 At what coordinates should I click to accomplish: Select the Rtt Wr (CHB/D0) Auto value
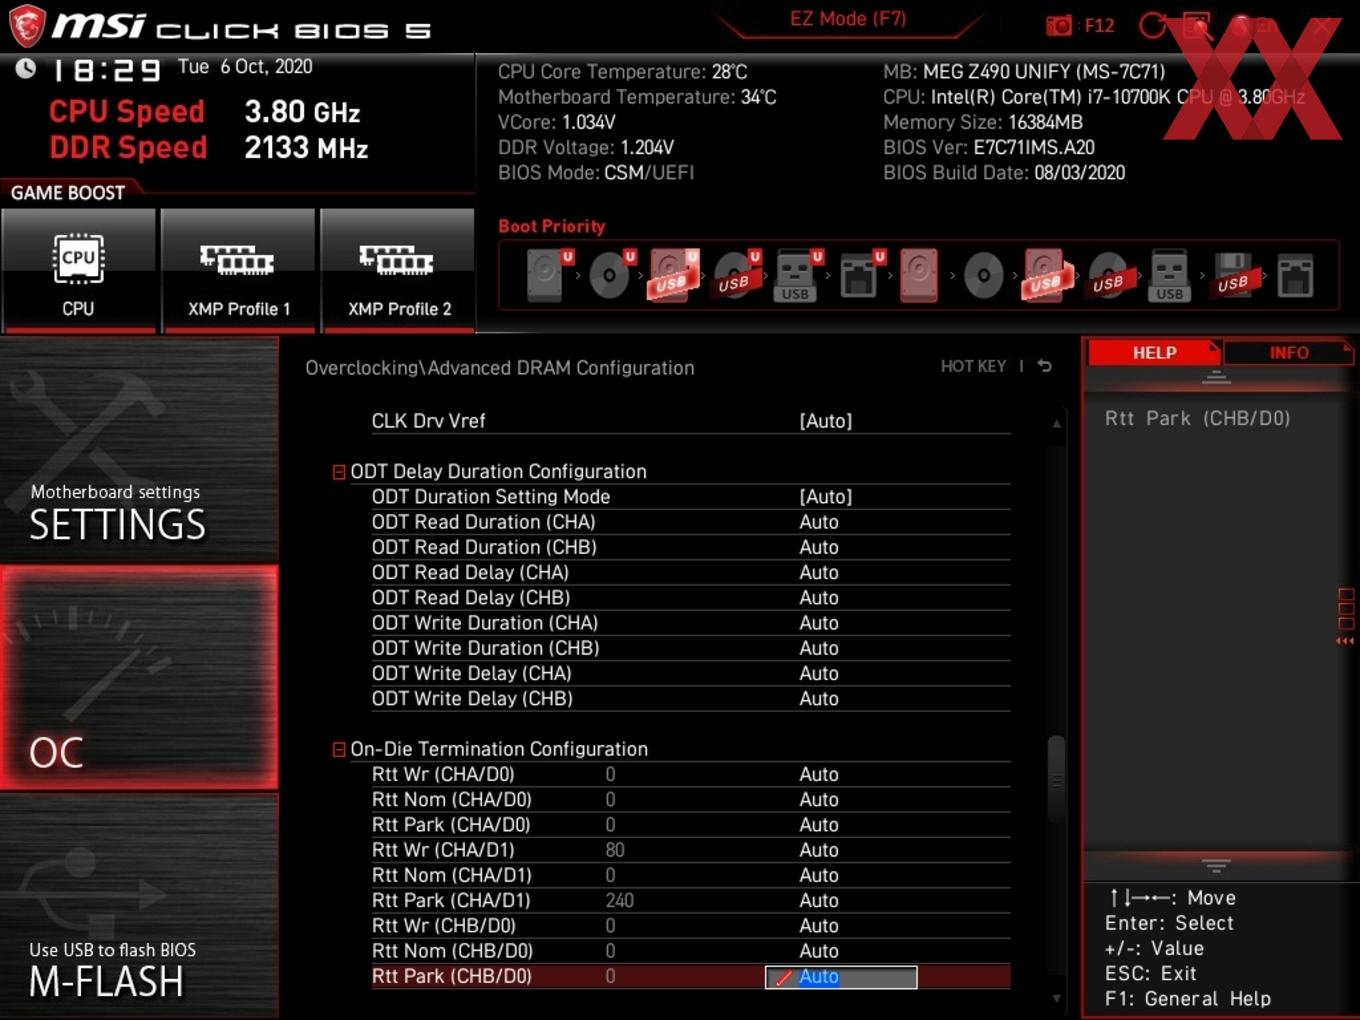[819, 926]
